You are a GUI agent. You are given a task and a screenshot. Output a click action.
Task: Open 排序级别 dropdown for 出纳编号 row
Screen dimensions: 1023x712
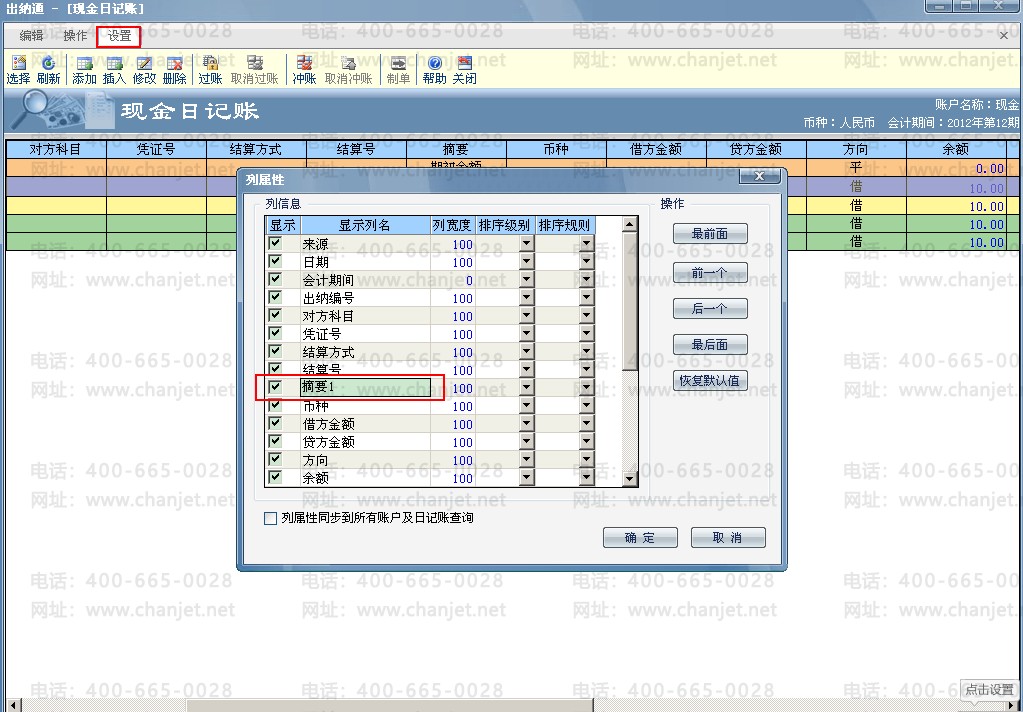coord(527,298)
